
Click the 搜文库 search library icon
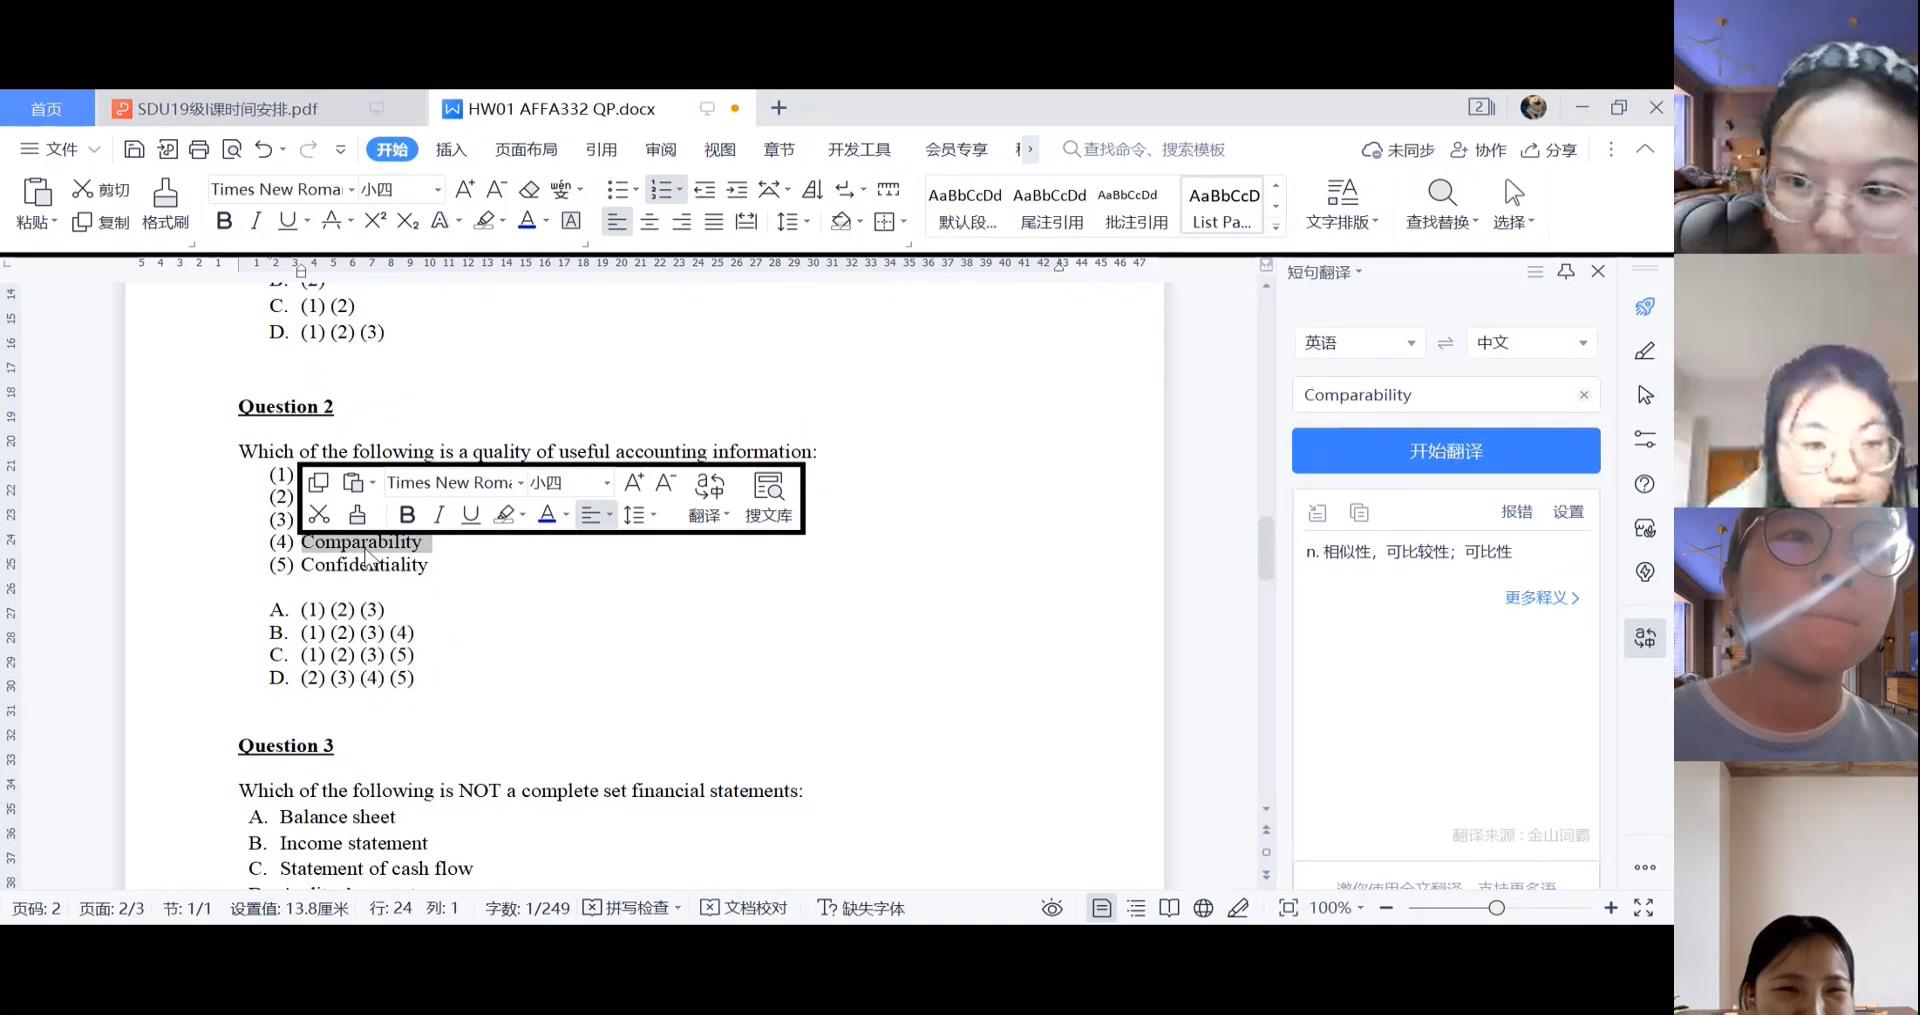coord(768,497)
